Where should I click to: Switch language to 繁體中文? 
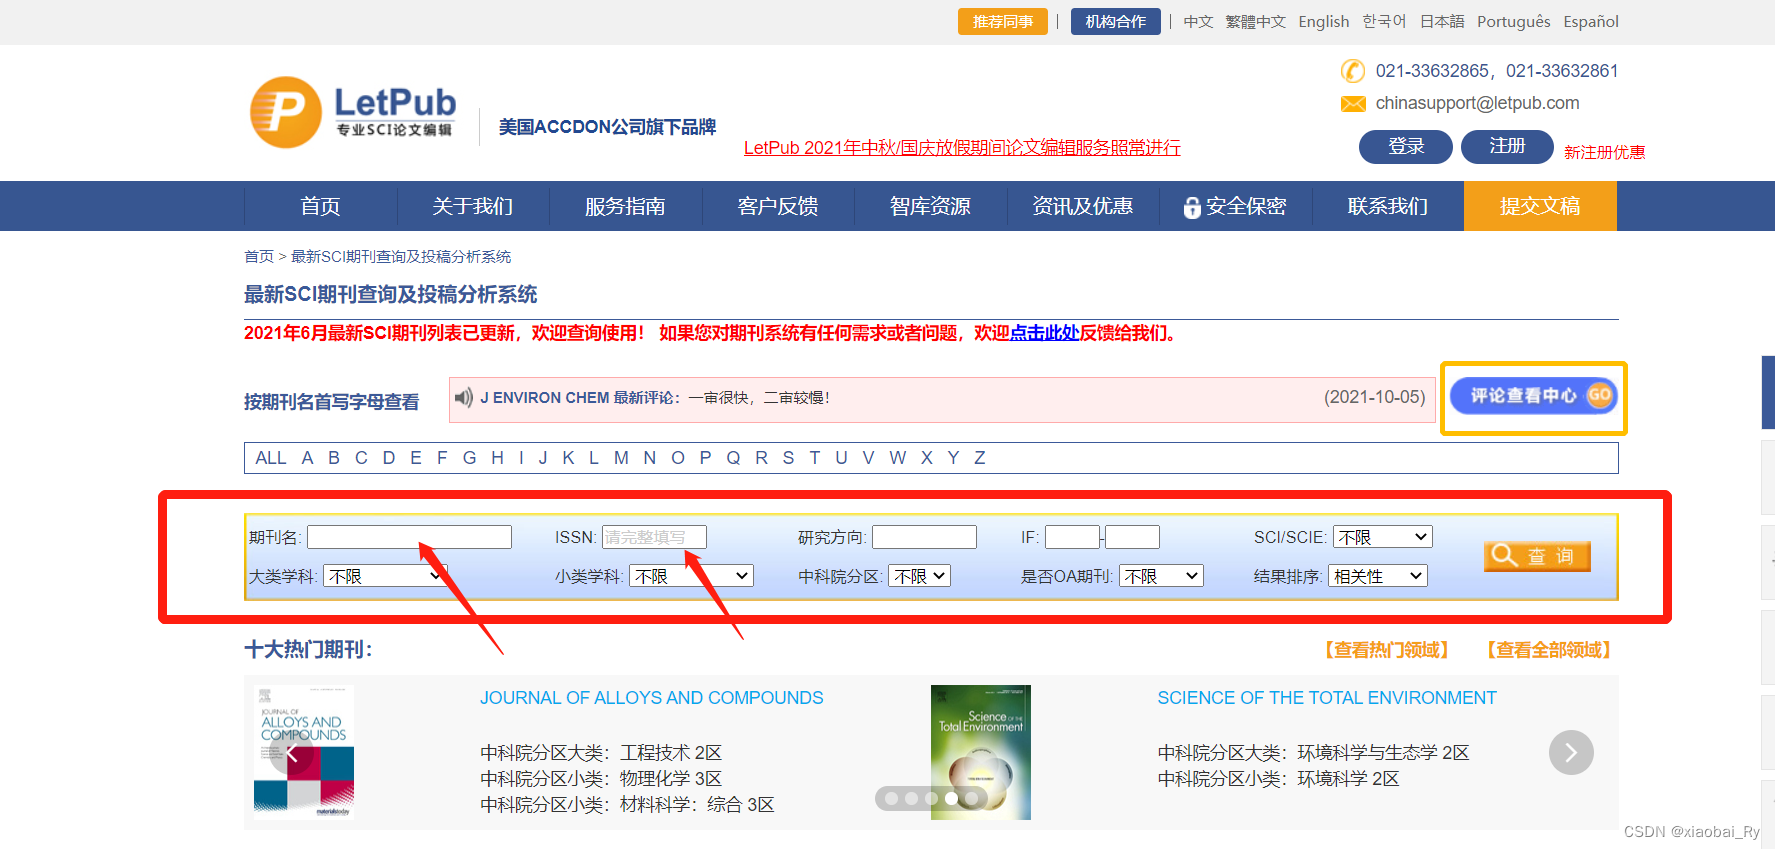click(1256, 22)
